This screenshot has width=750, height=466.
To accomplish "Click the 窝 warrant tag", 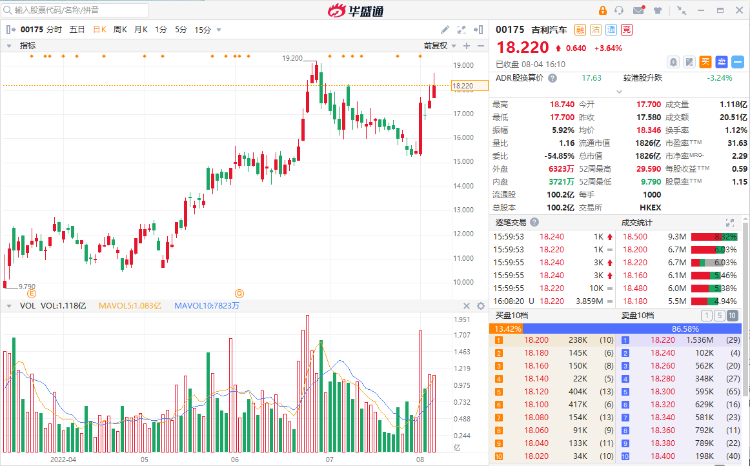I will (x=627, y=30).
